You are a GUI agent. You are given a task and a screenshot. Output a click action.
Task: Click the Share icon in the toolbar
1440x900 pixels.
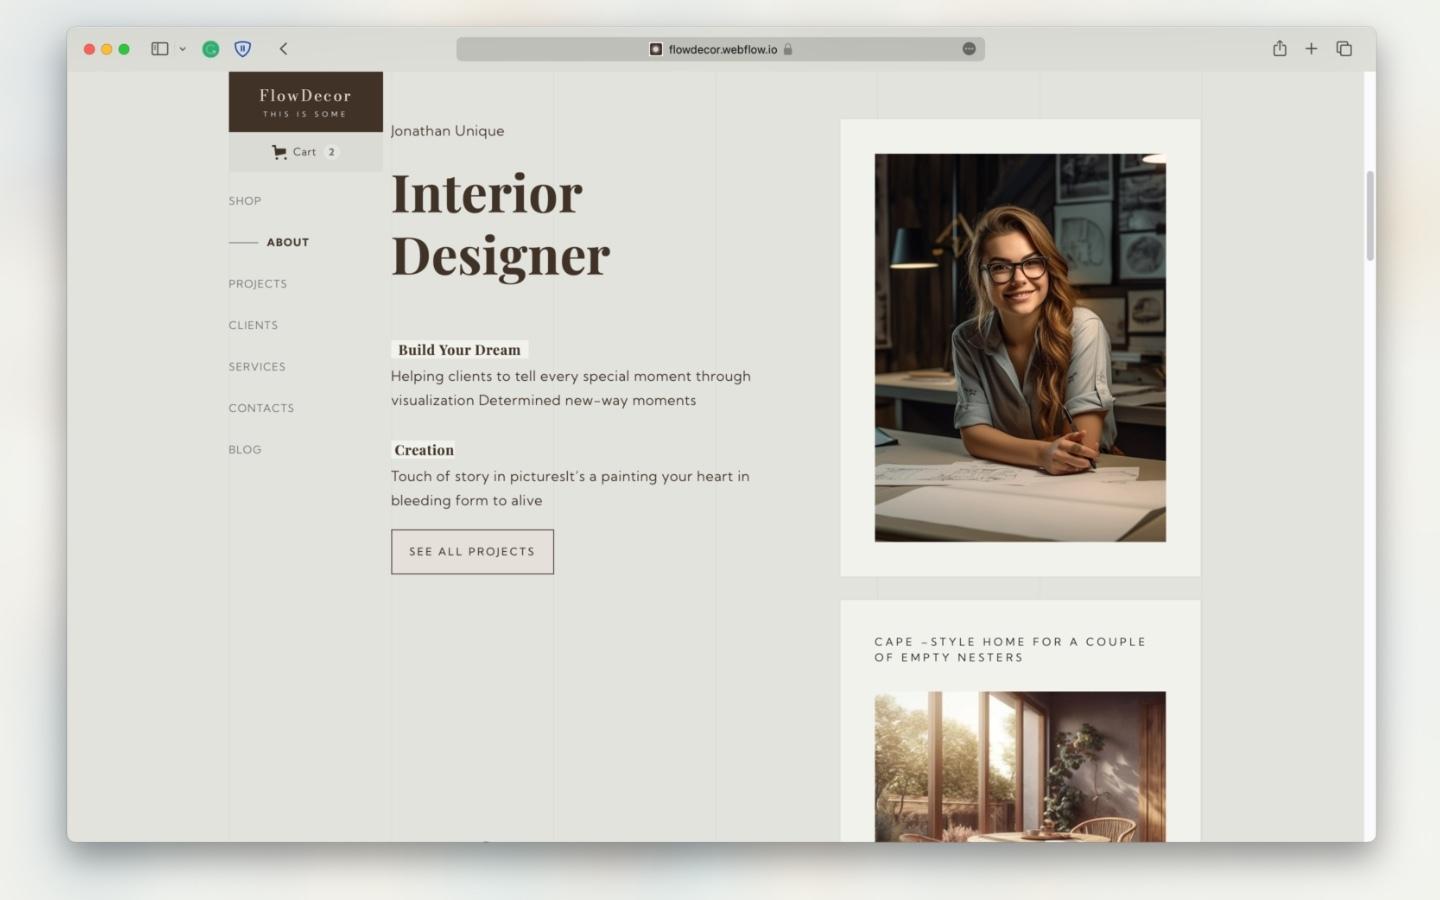tap(1280, 48)
